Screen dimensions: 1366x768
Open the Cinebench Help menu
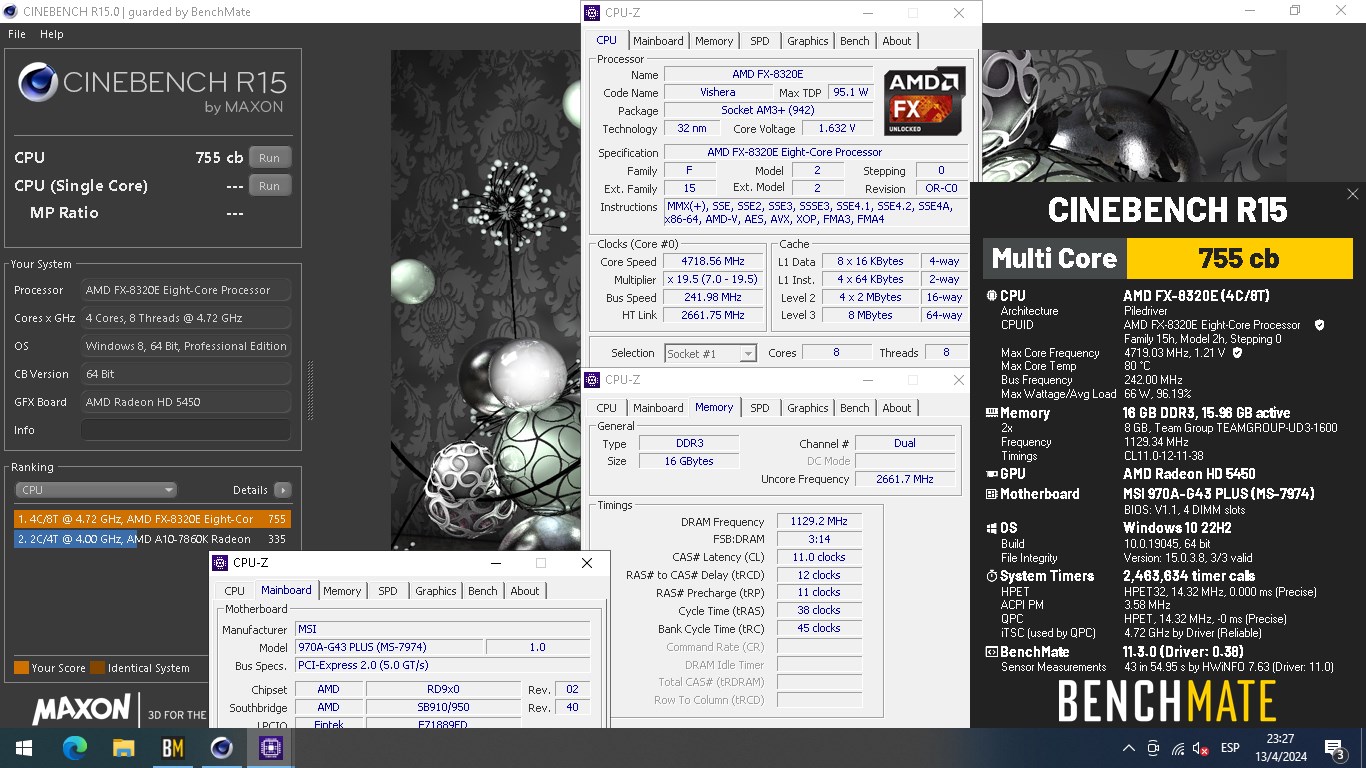click(51, 34)
